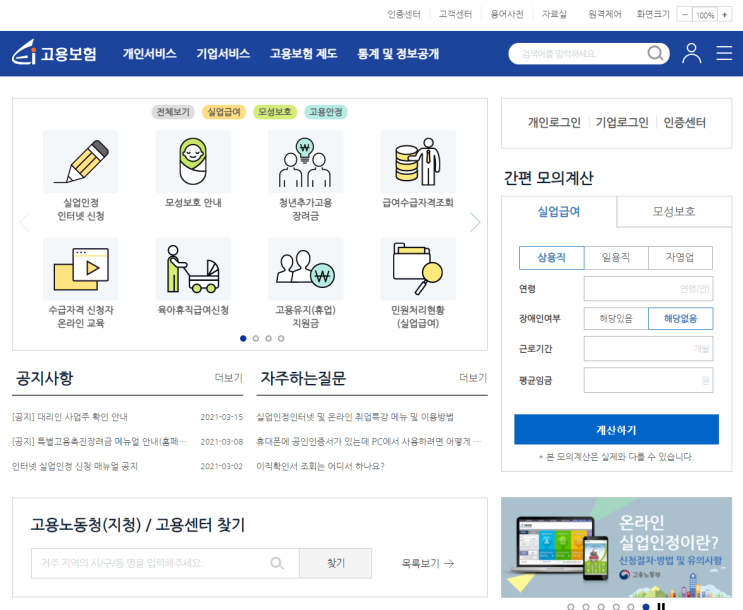
Task: Open 민원처리현황(실업급여) folder icon
Action: [418, 269]
